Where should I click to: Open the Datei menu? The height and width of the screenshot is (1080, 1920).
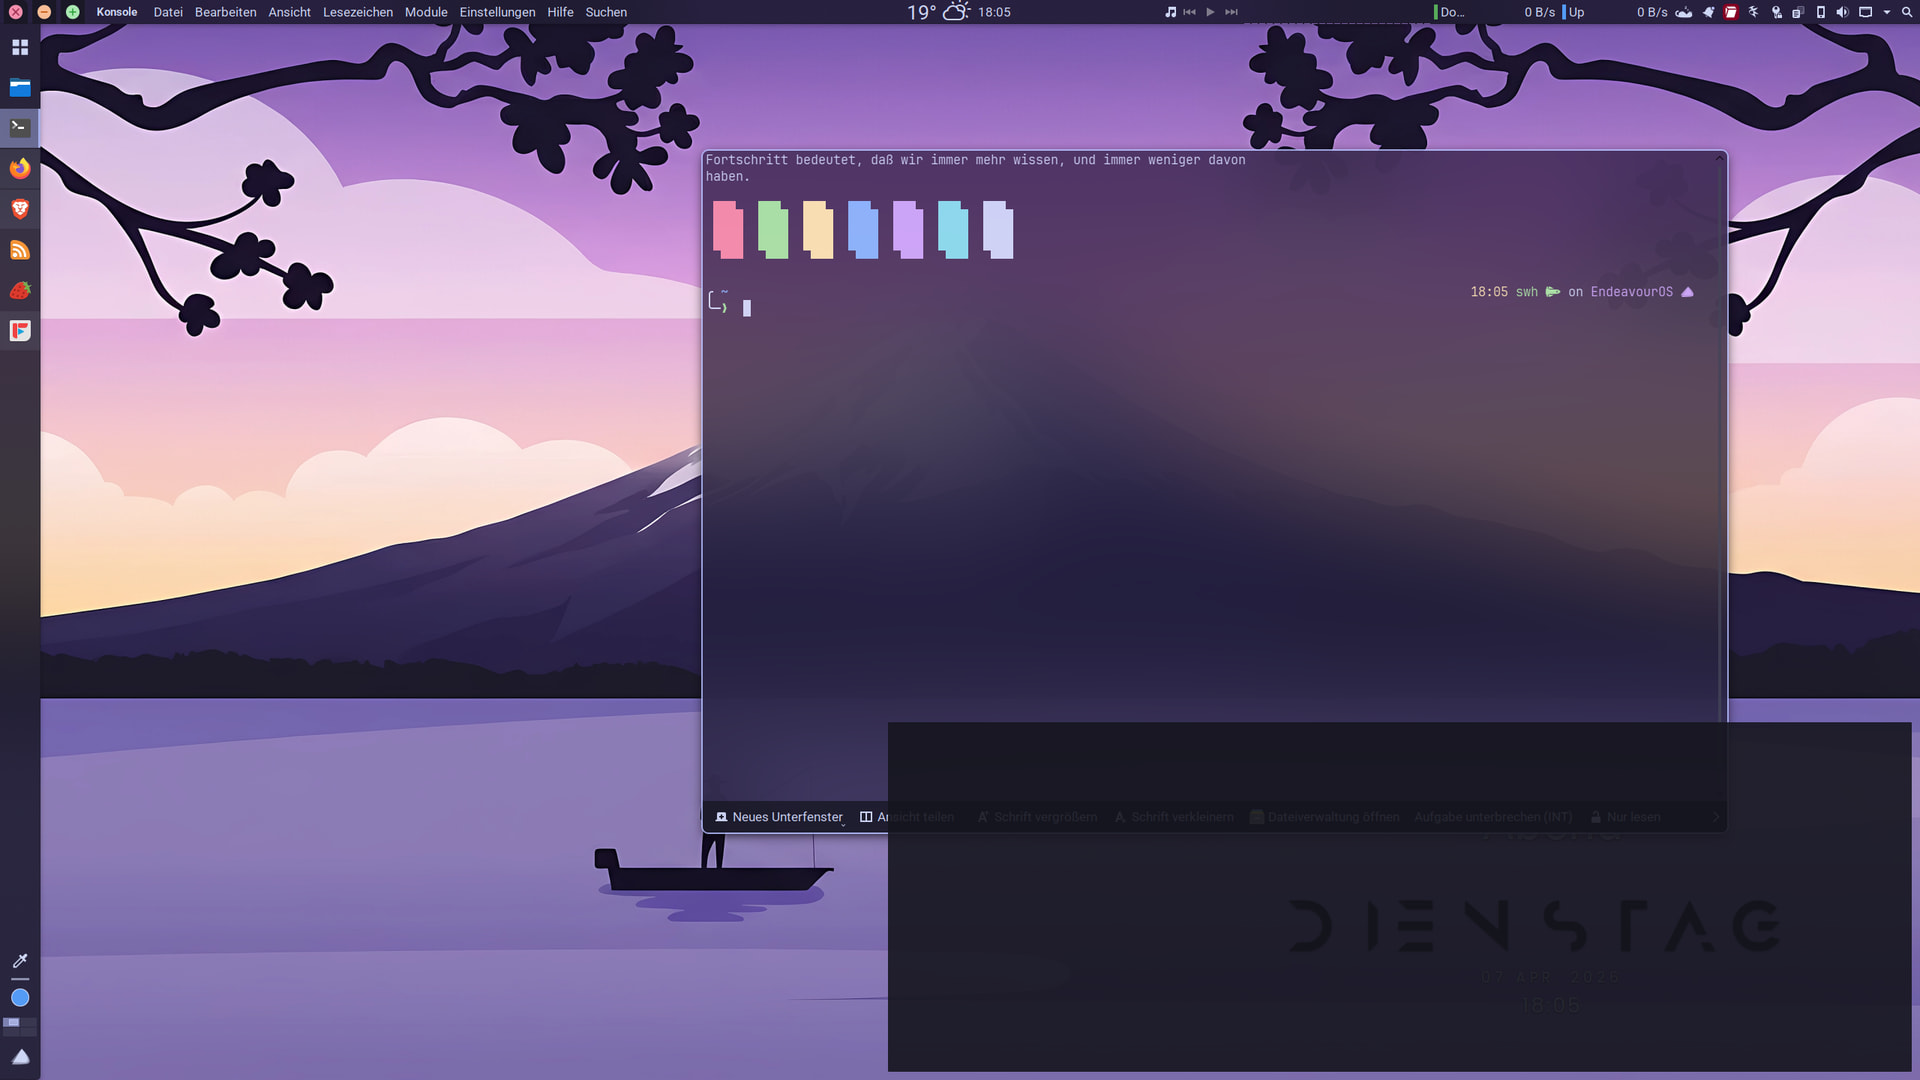click(167, 12)
